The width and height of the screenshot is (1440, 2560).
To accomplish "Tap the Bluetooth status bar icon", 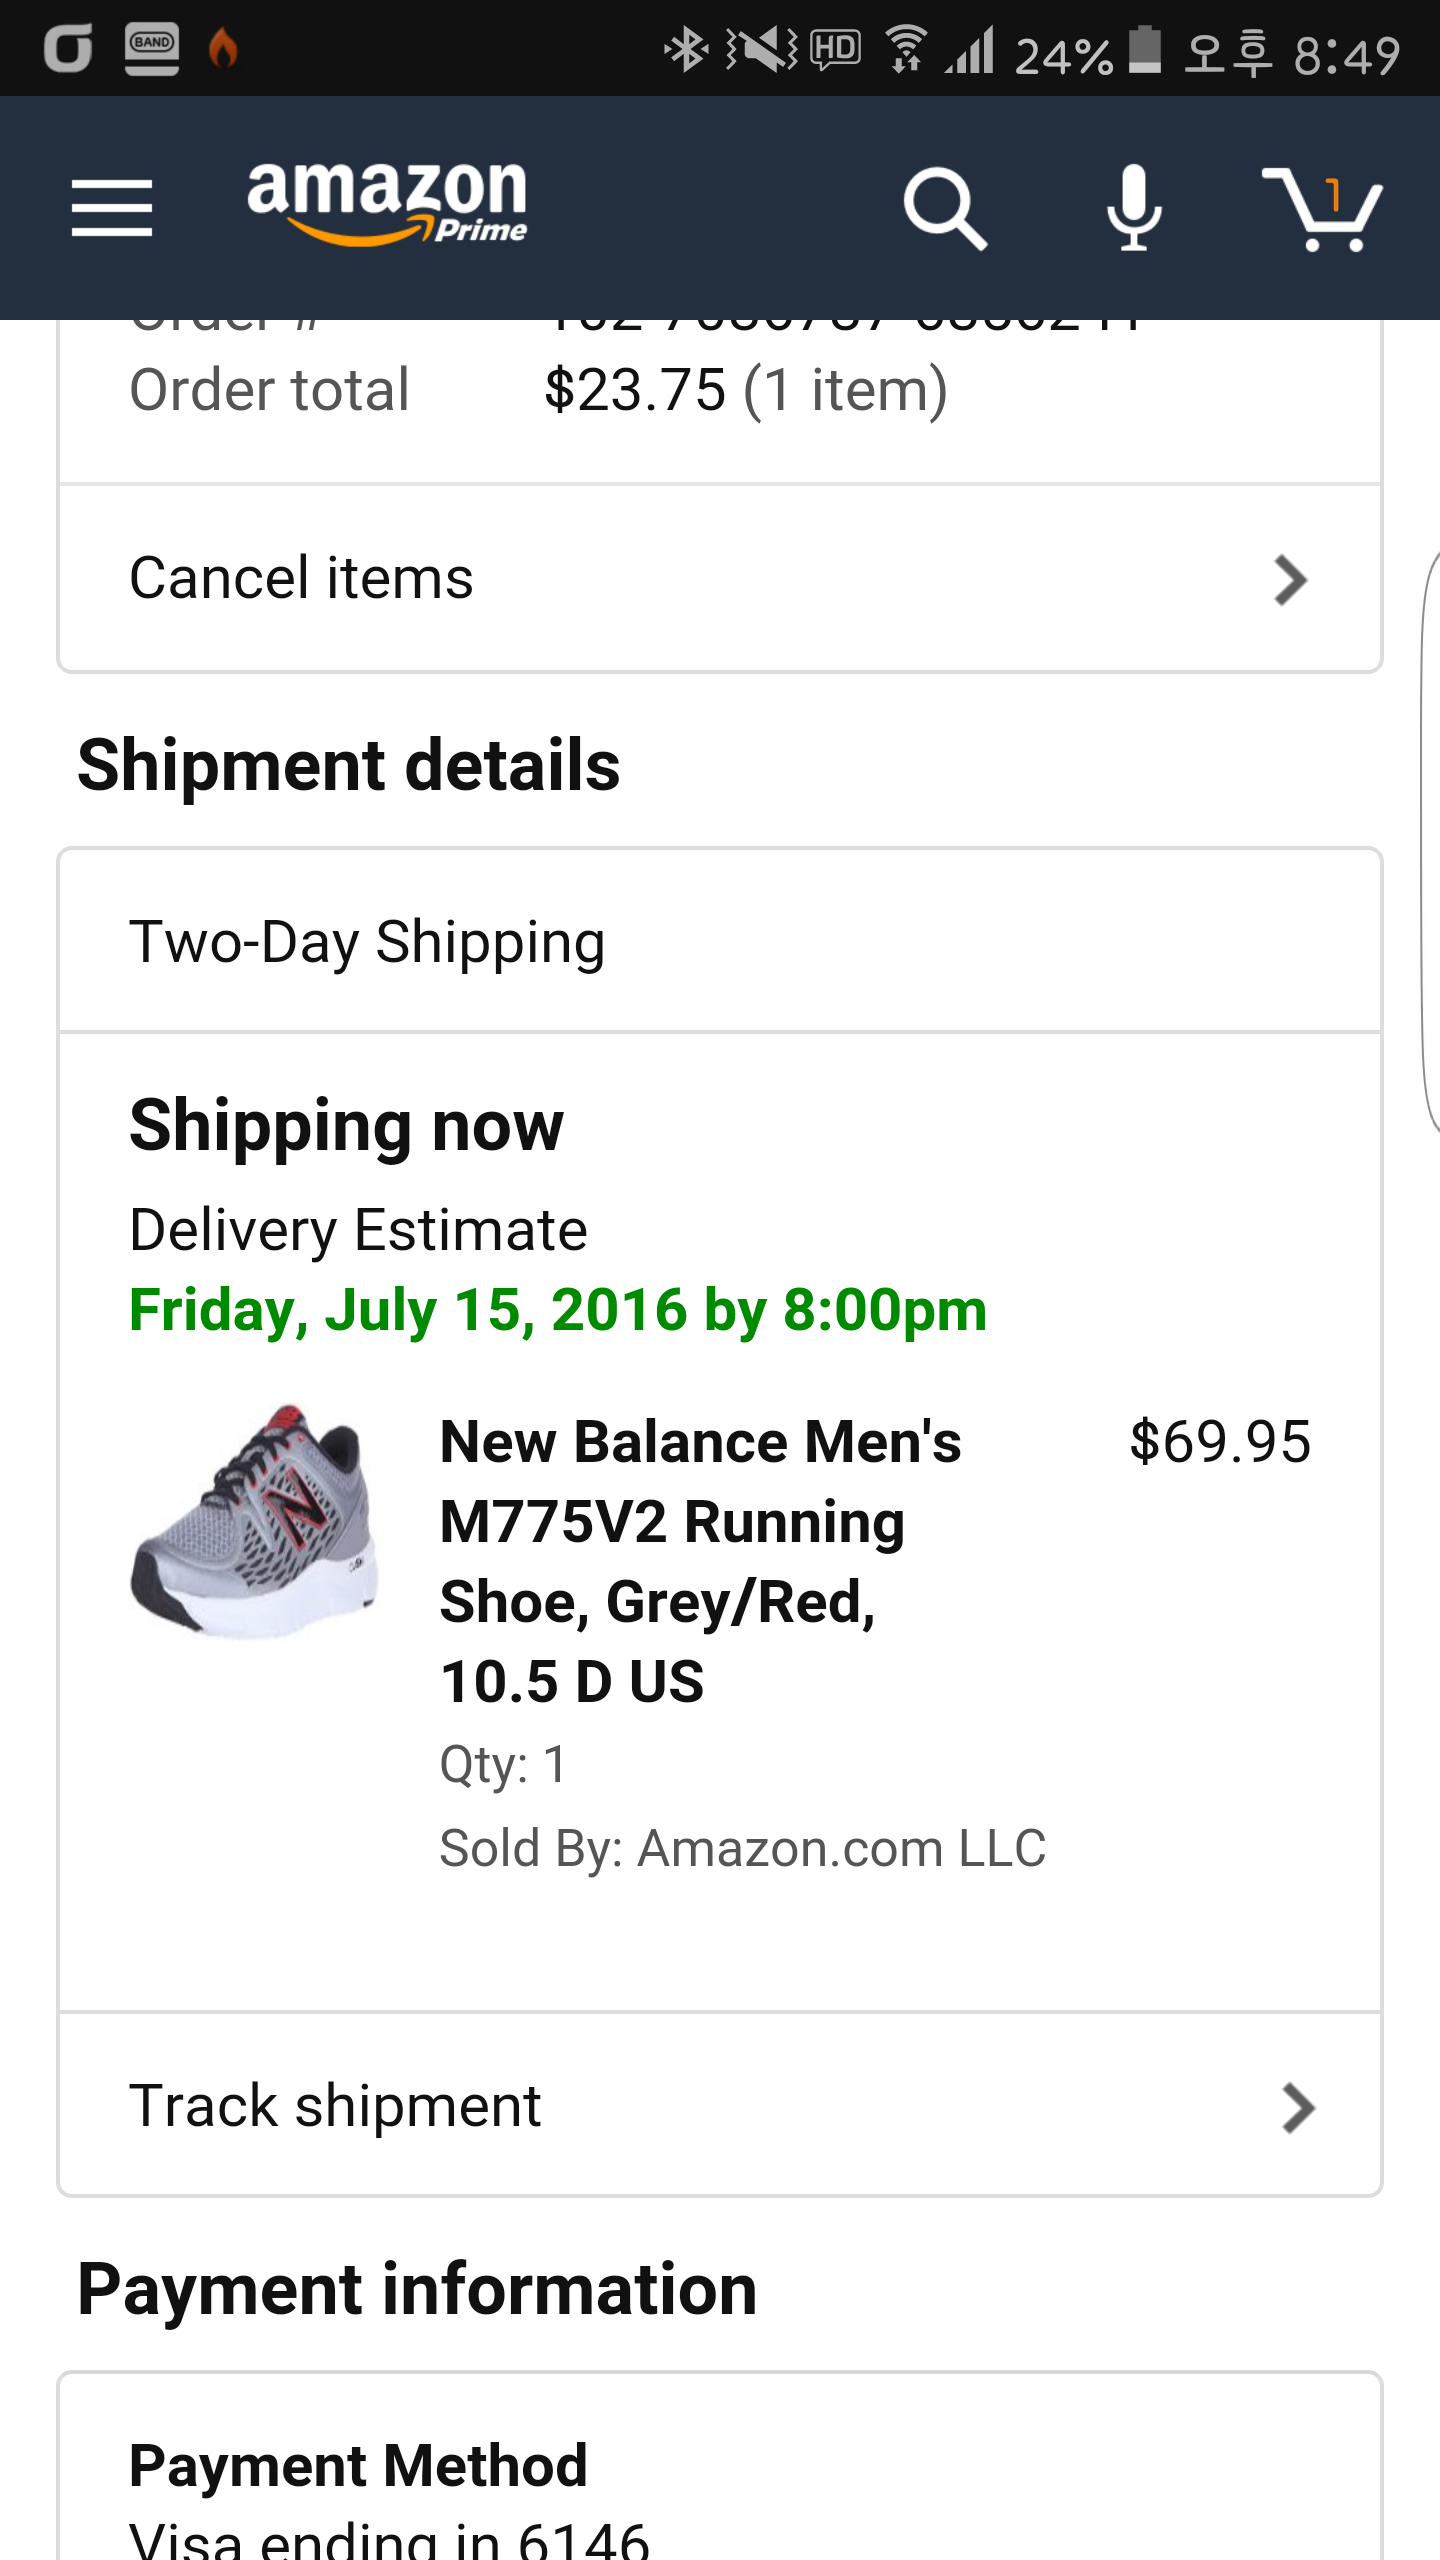I will tap(686, 50).
